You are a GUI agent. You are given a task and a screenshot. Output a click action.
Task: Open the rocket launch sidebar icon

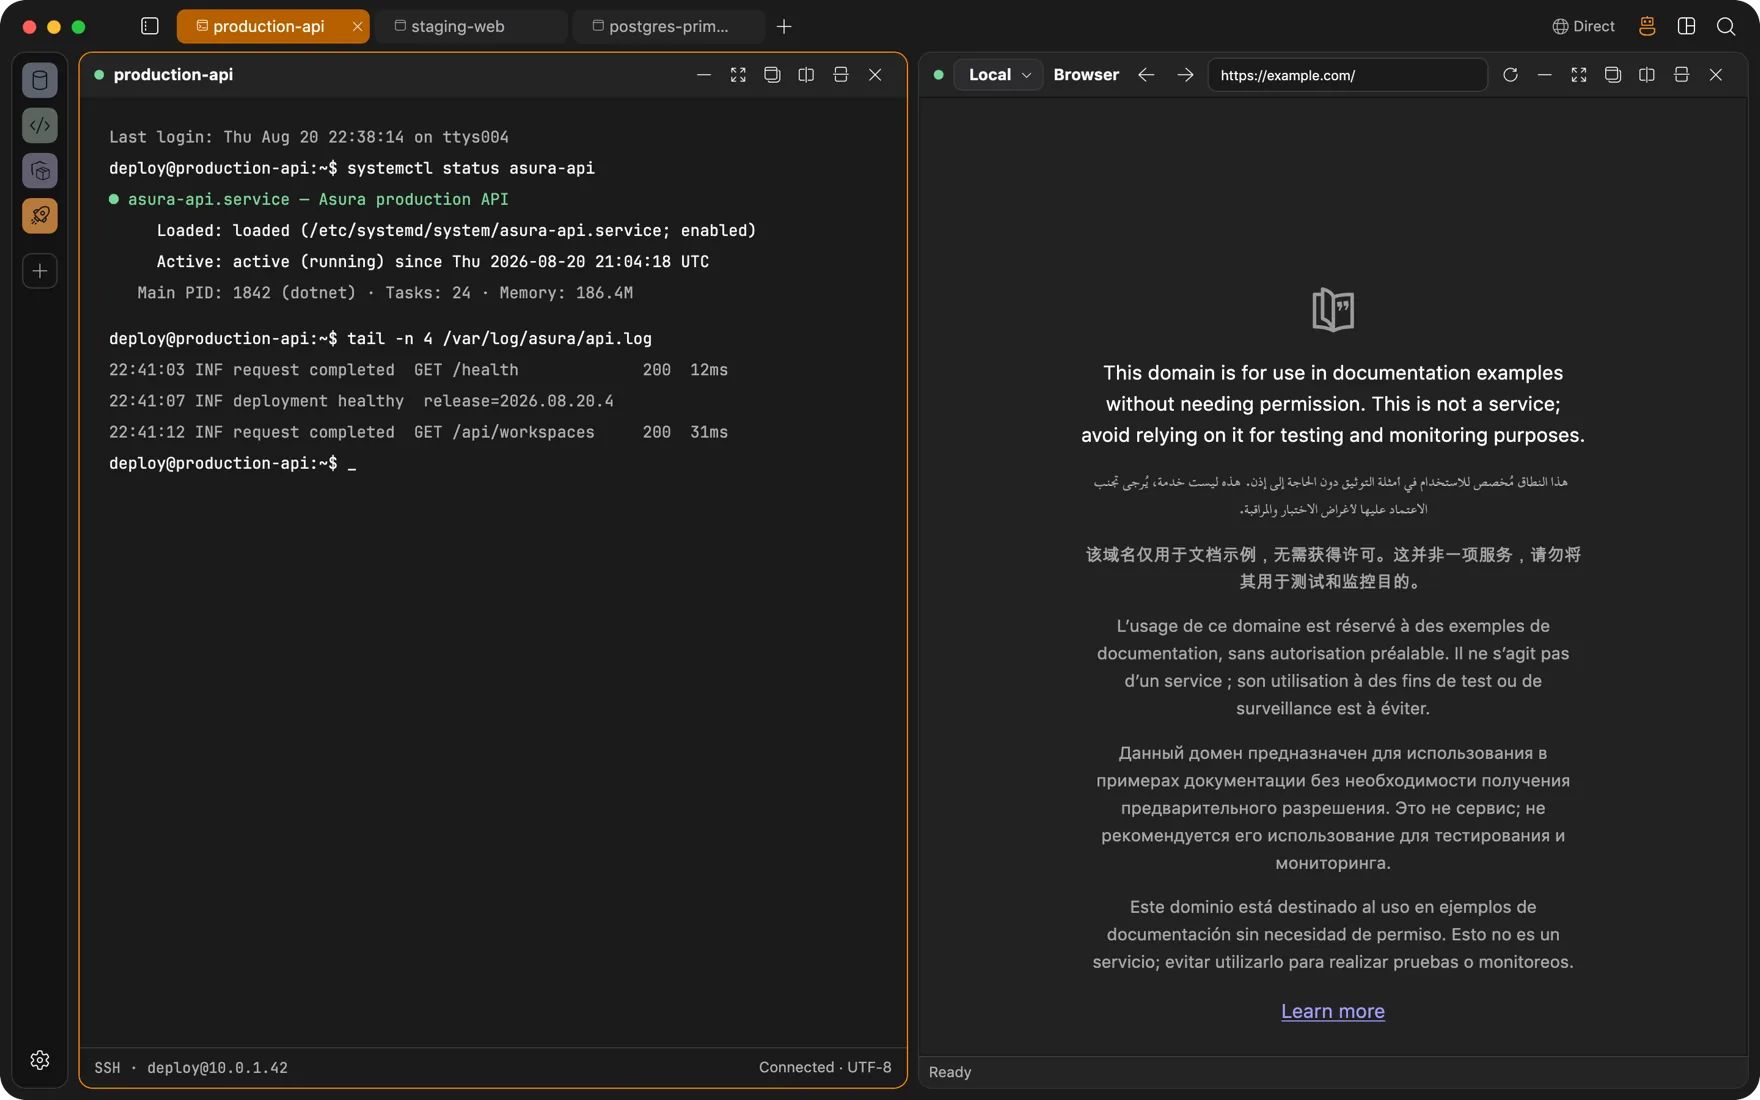point(40,216)
